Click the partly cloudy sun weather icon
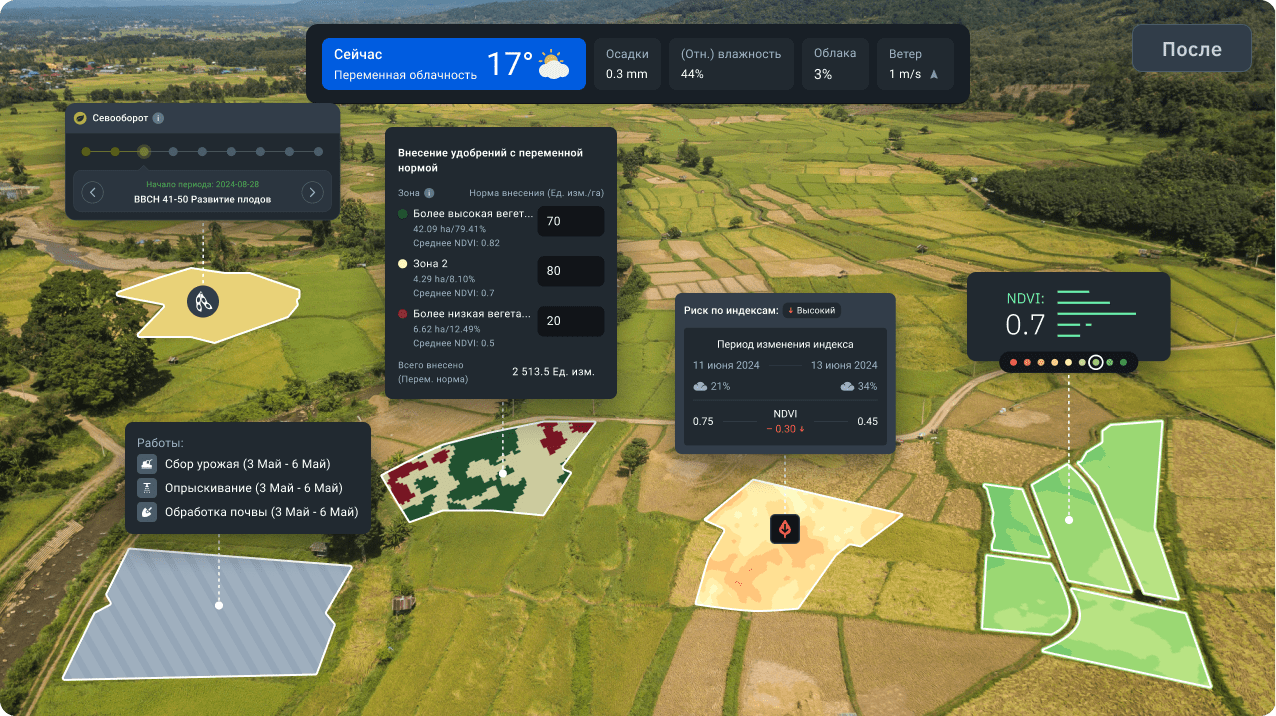Screen dimensions: 1276x716 click(x=553, y=65)
